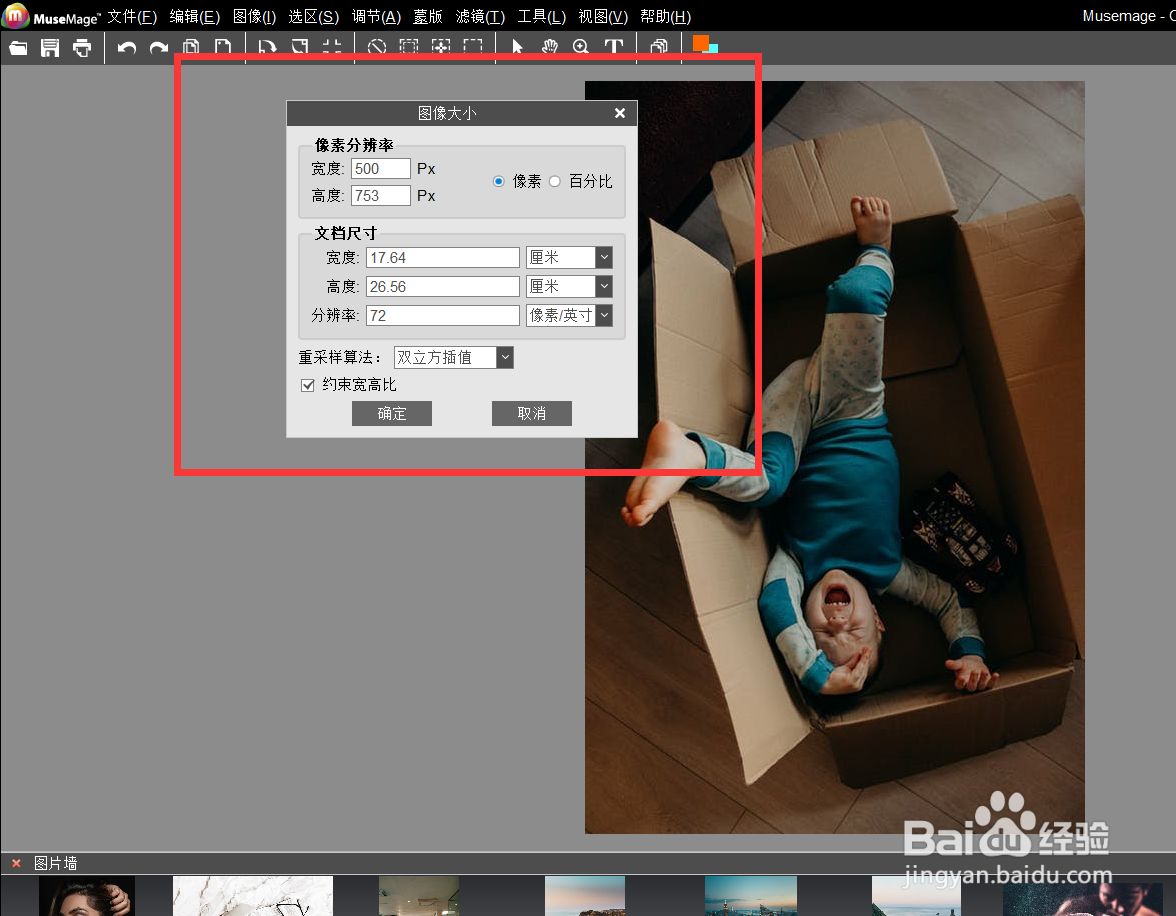This screenshot has height=916, width=1176.
Task: Close the 图片墙 panel
Action: [16, 863]
